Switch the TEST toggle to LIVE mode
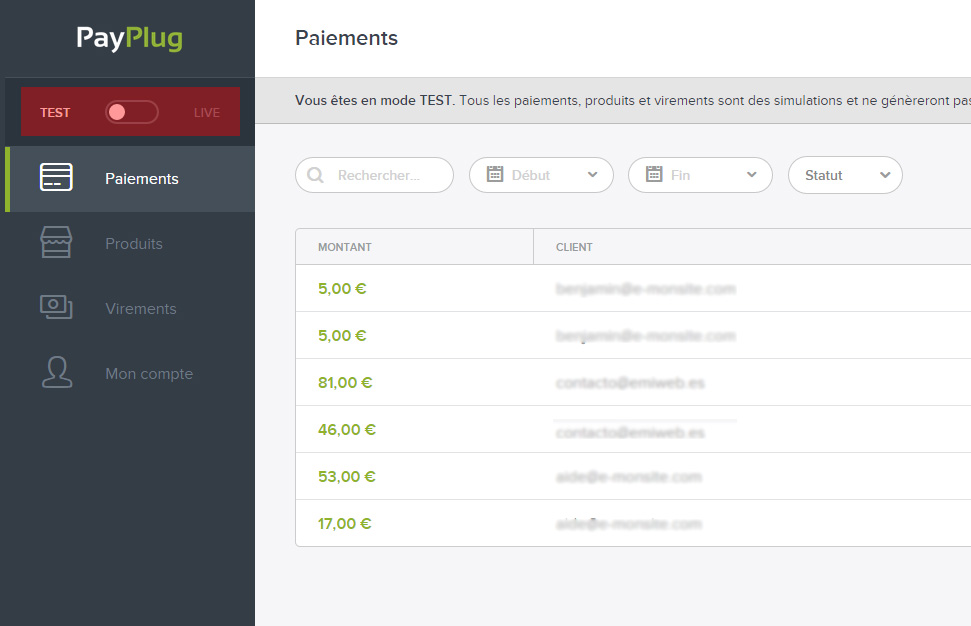The width and height of the screenshot is (971, 626). [131, 112]
